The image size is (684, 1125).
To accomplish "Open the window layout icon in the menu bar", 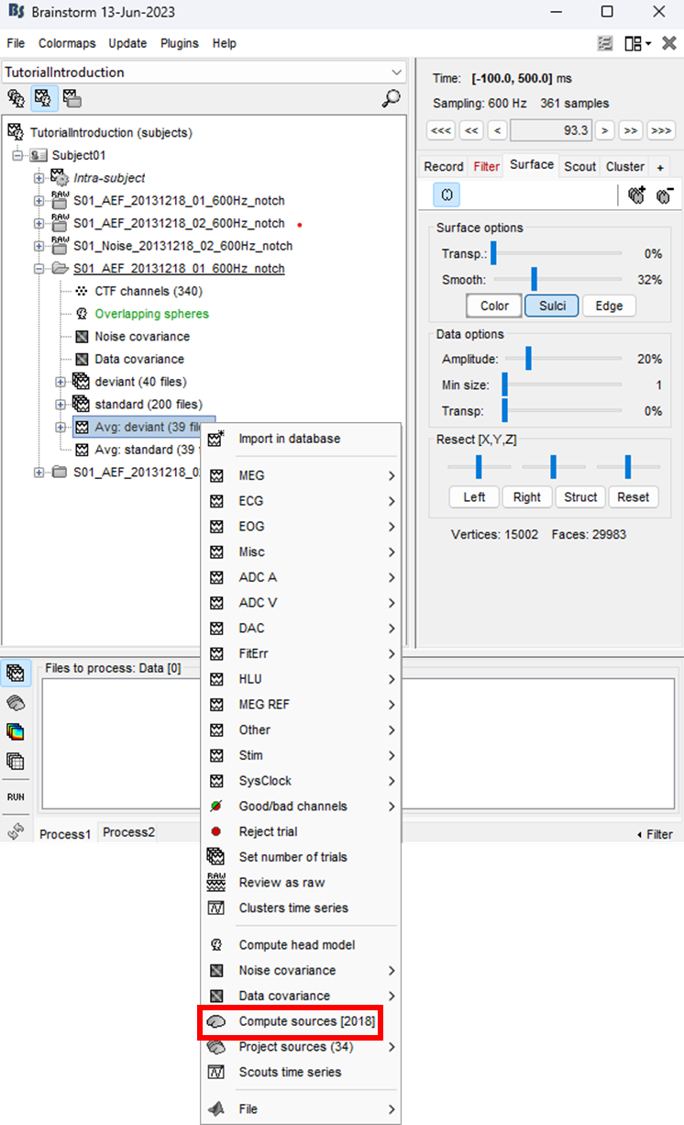I will point(636,44).
